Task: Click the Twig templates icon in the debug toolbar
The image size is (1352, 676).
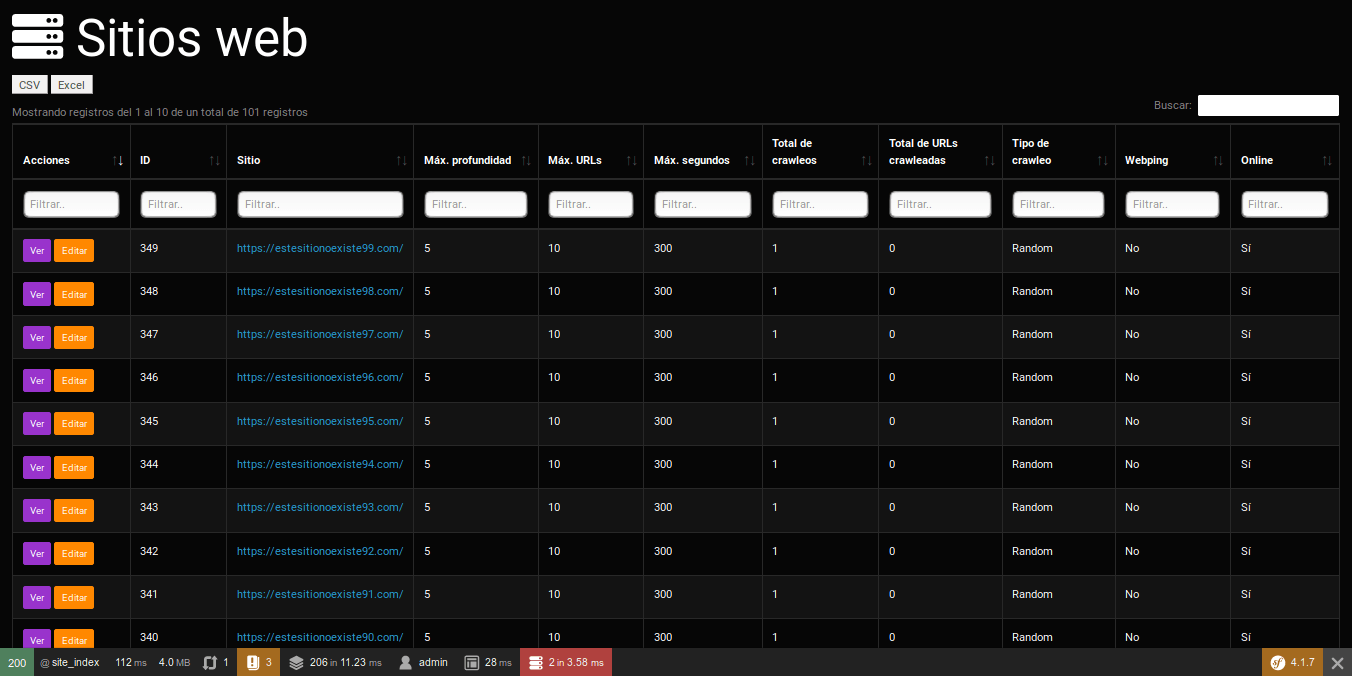Action: pos(296,662)
